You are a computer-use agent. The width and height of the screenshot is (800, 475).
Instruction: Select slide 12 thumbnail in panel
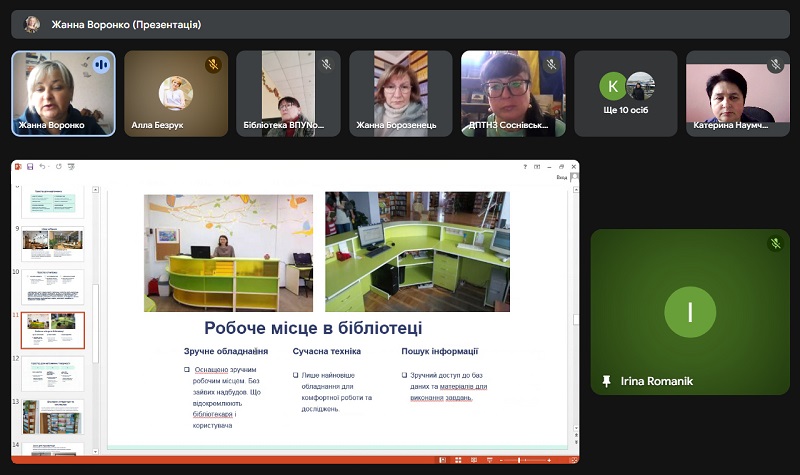tap(53, 373)
